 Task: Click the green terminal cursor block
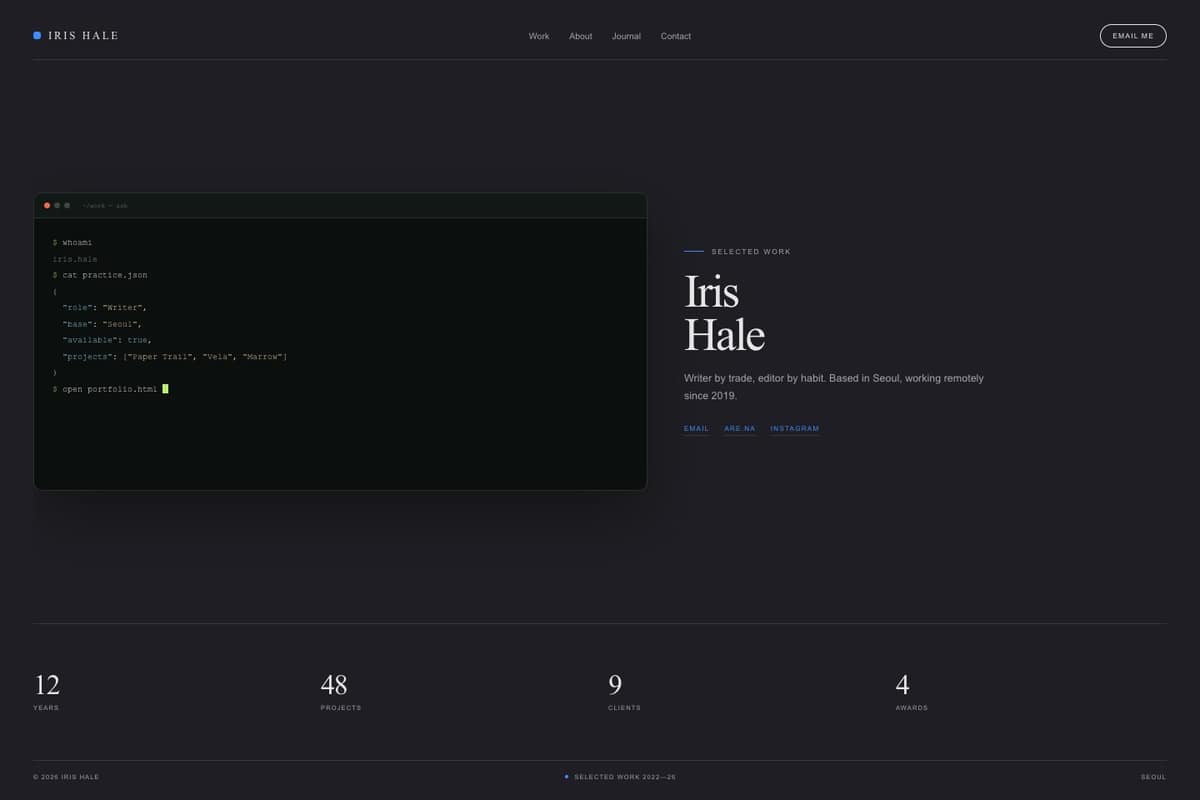pyautogui.click(x=165, y=389)
